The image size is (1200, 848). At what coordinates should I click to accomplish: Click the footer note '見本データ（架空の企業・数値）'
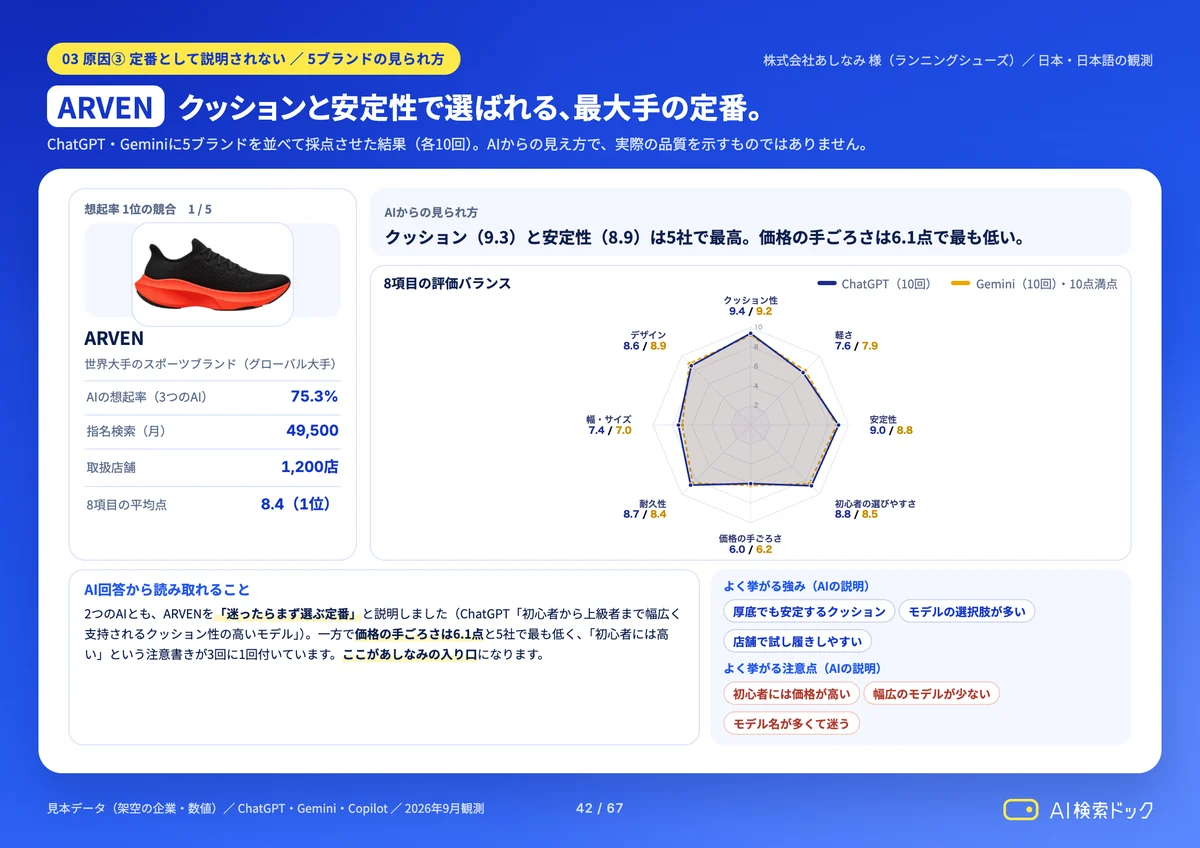click(x=132, y=808)
